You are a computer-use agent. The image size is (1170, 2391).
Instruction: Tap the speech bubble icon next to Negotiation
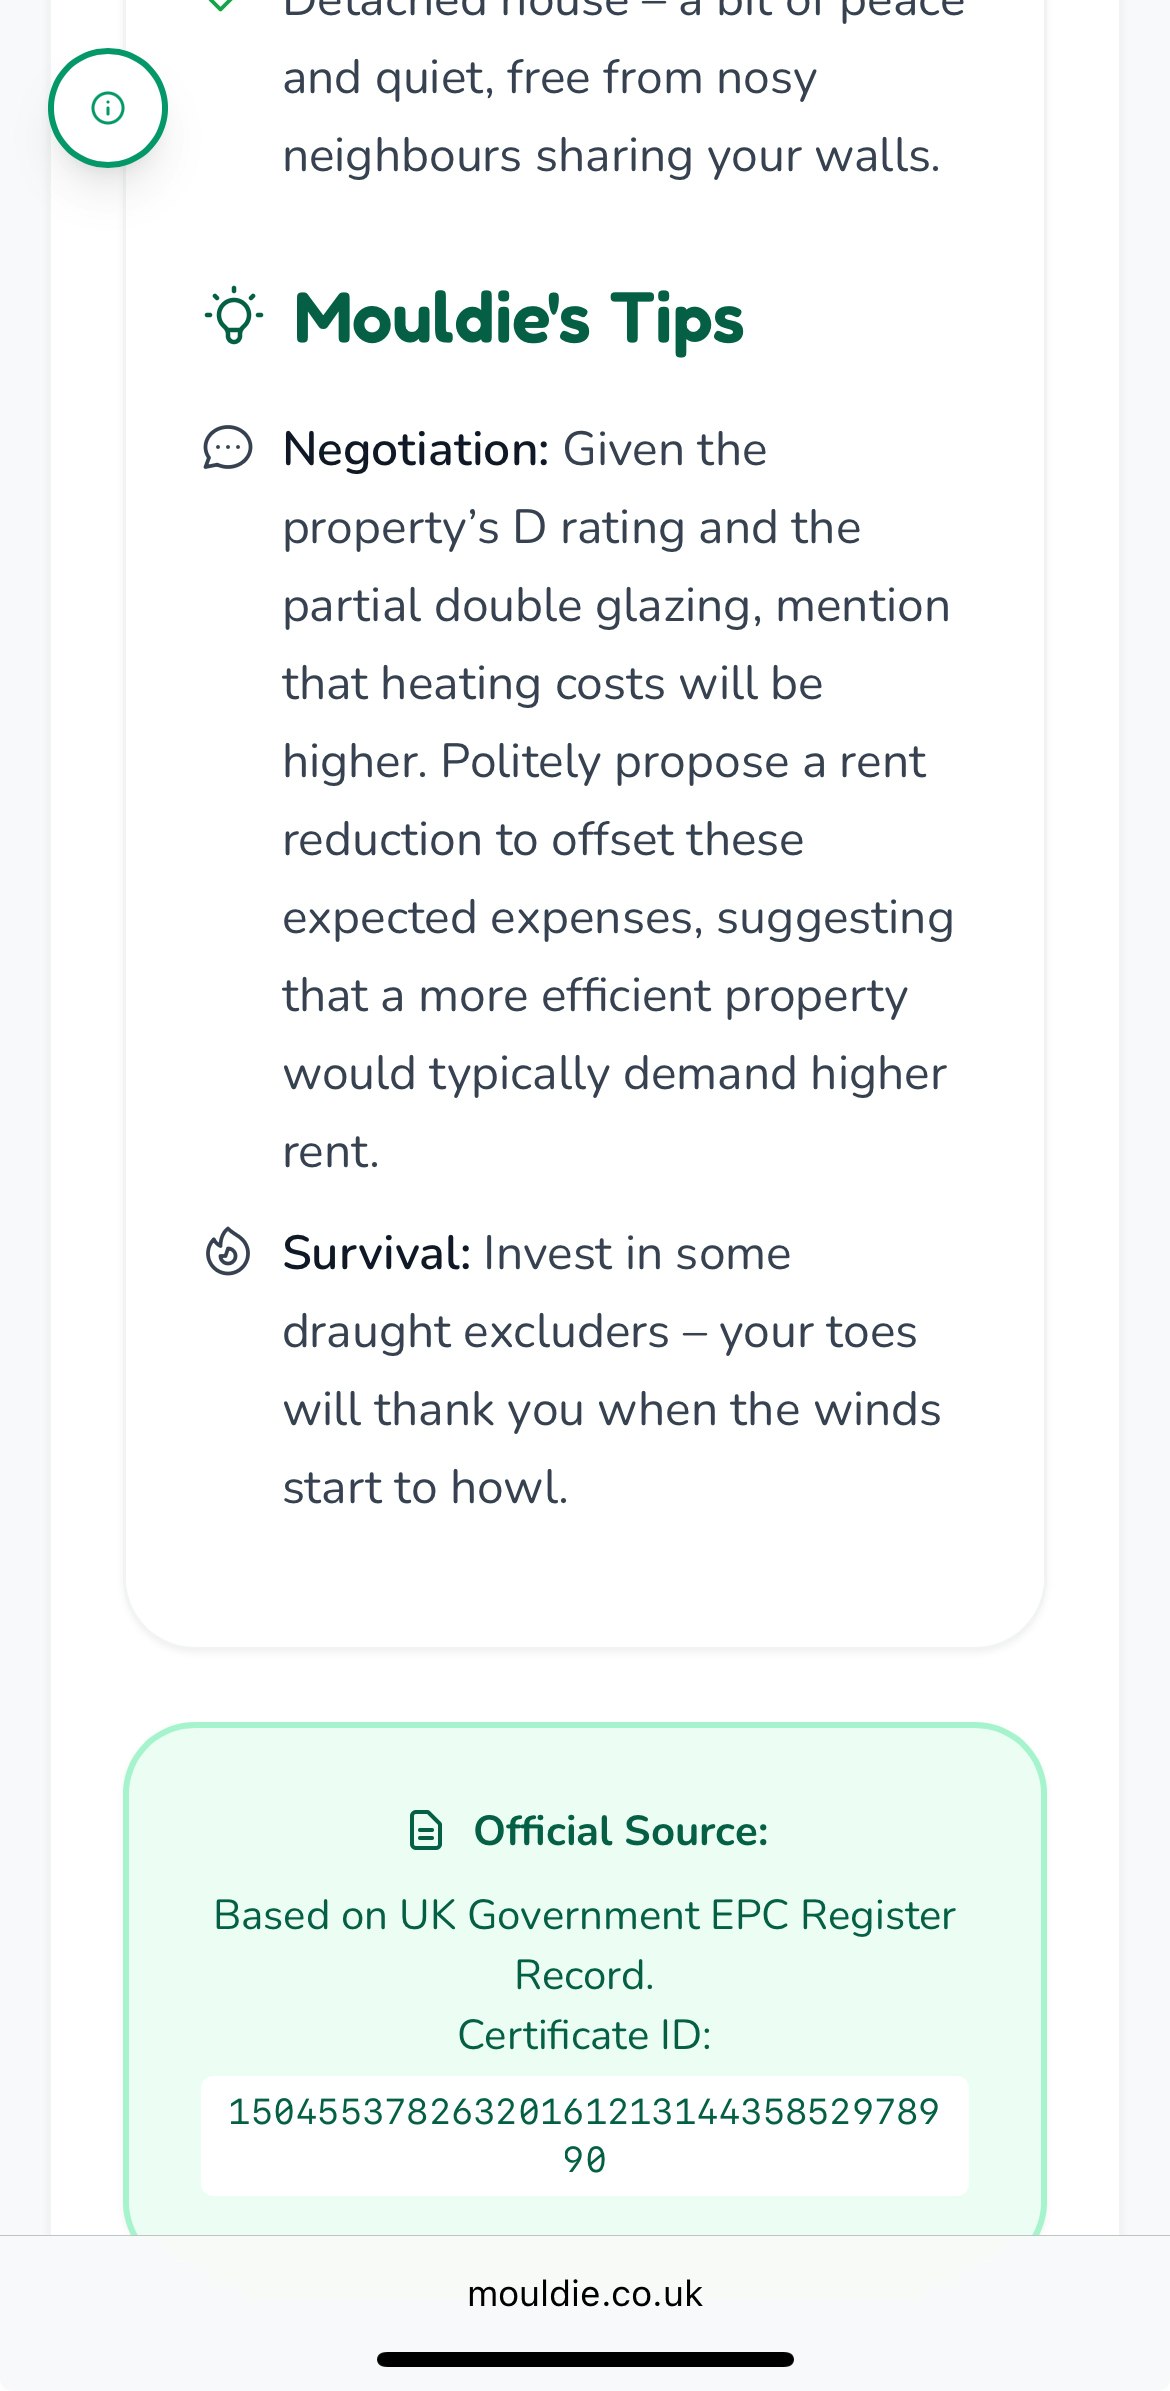click(x=228, y=448)
